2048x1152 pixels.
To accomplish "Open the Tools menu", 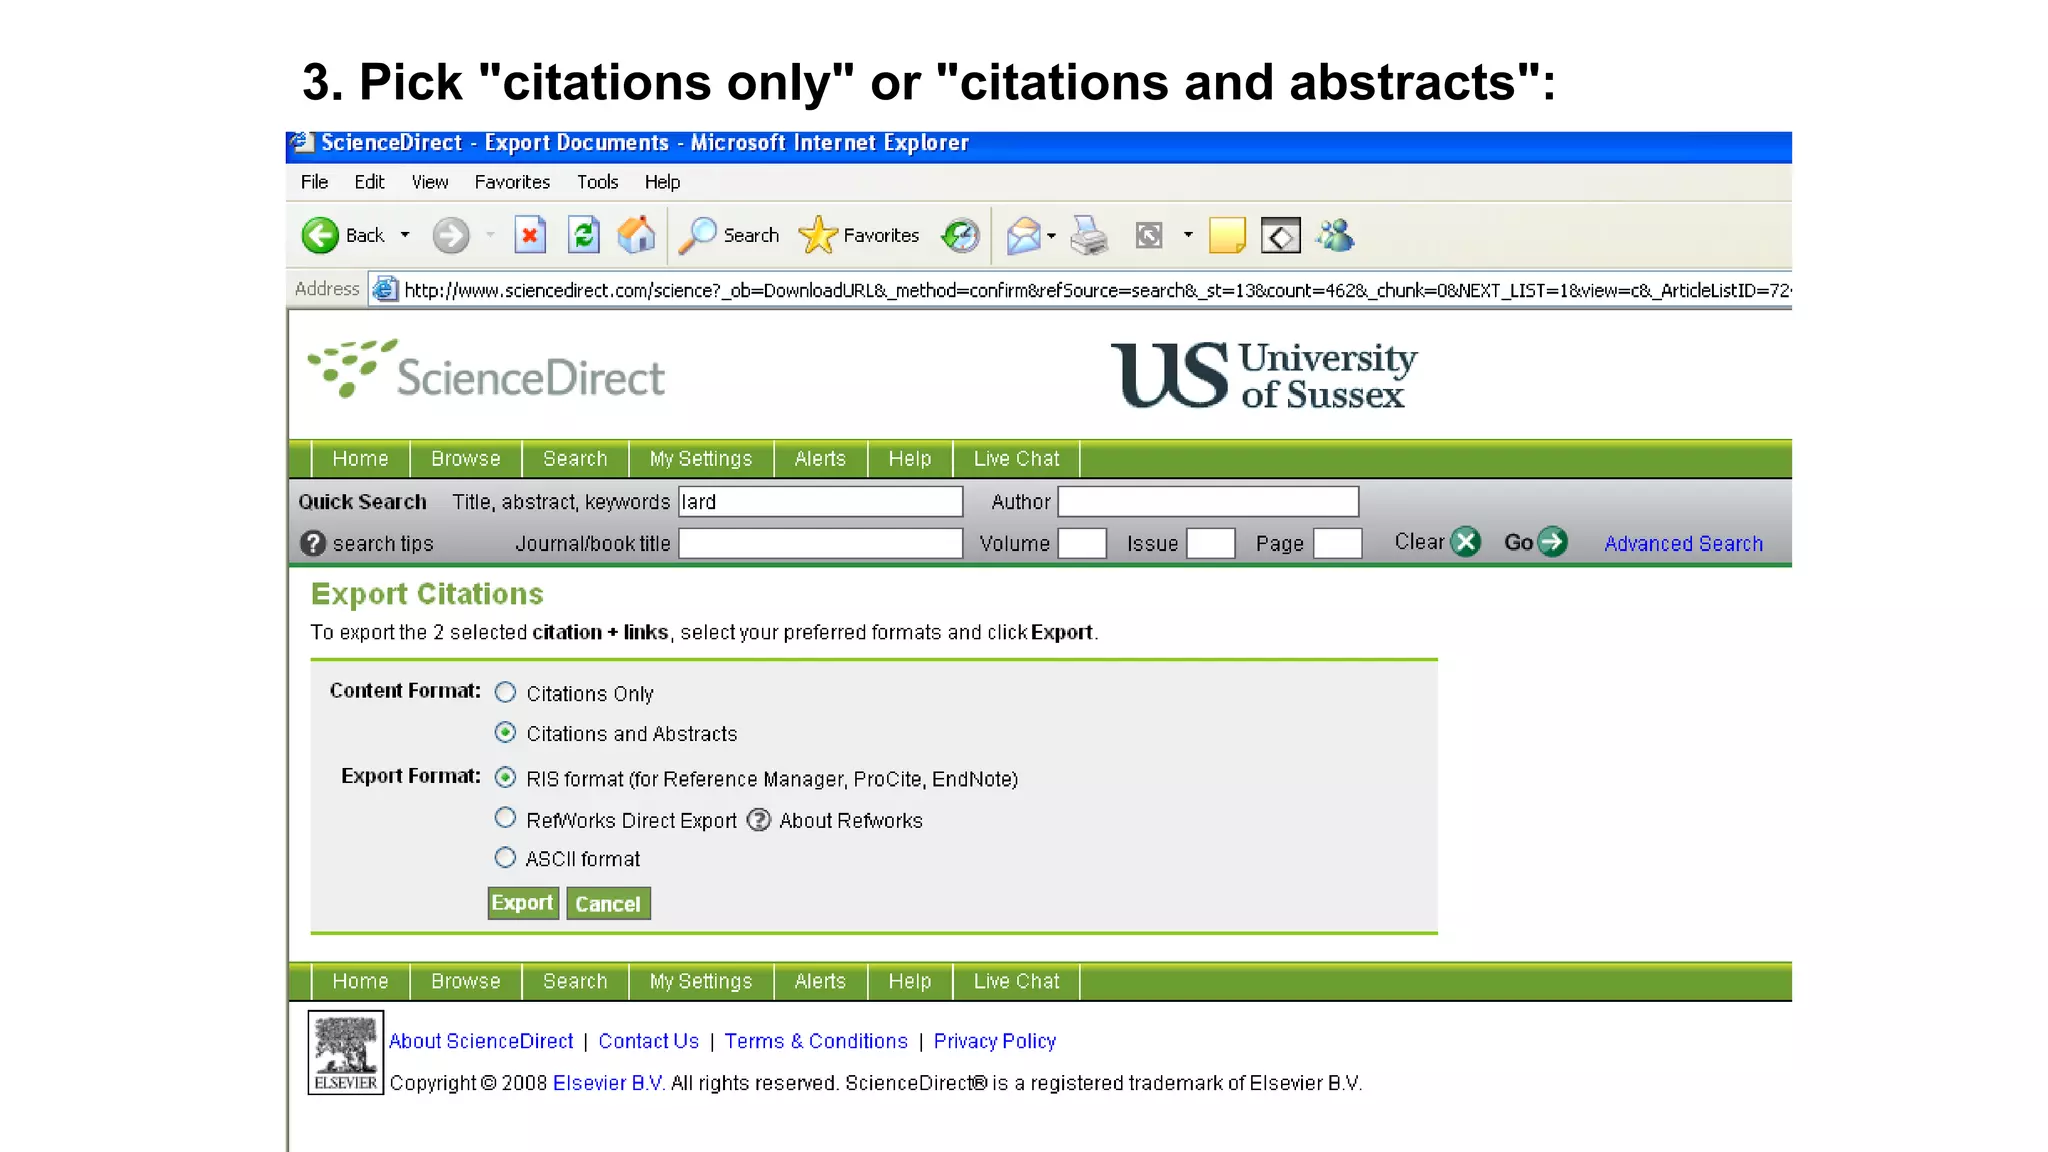I will click(597, 182).
